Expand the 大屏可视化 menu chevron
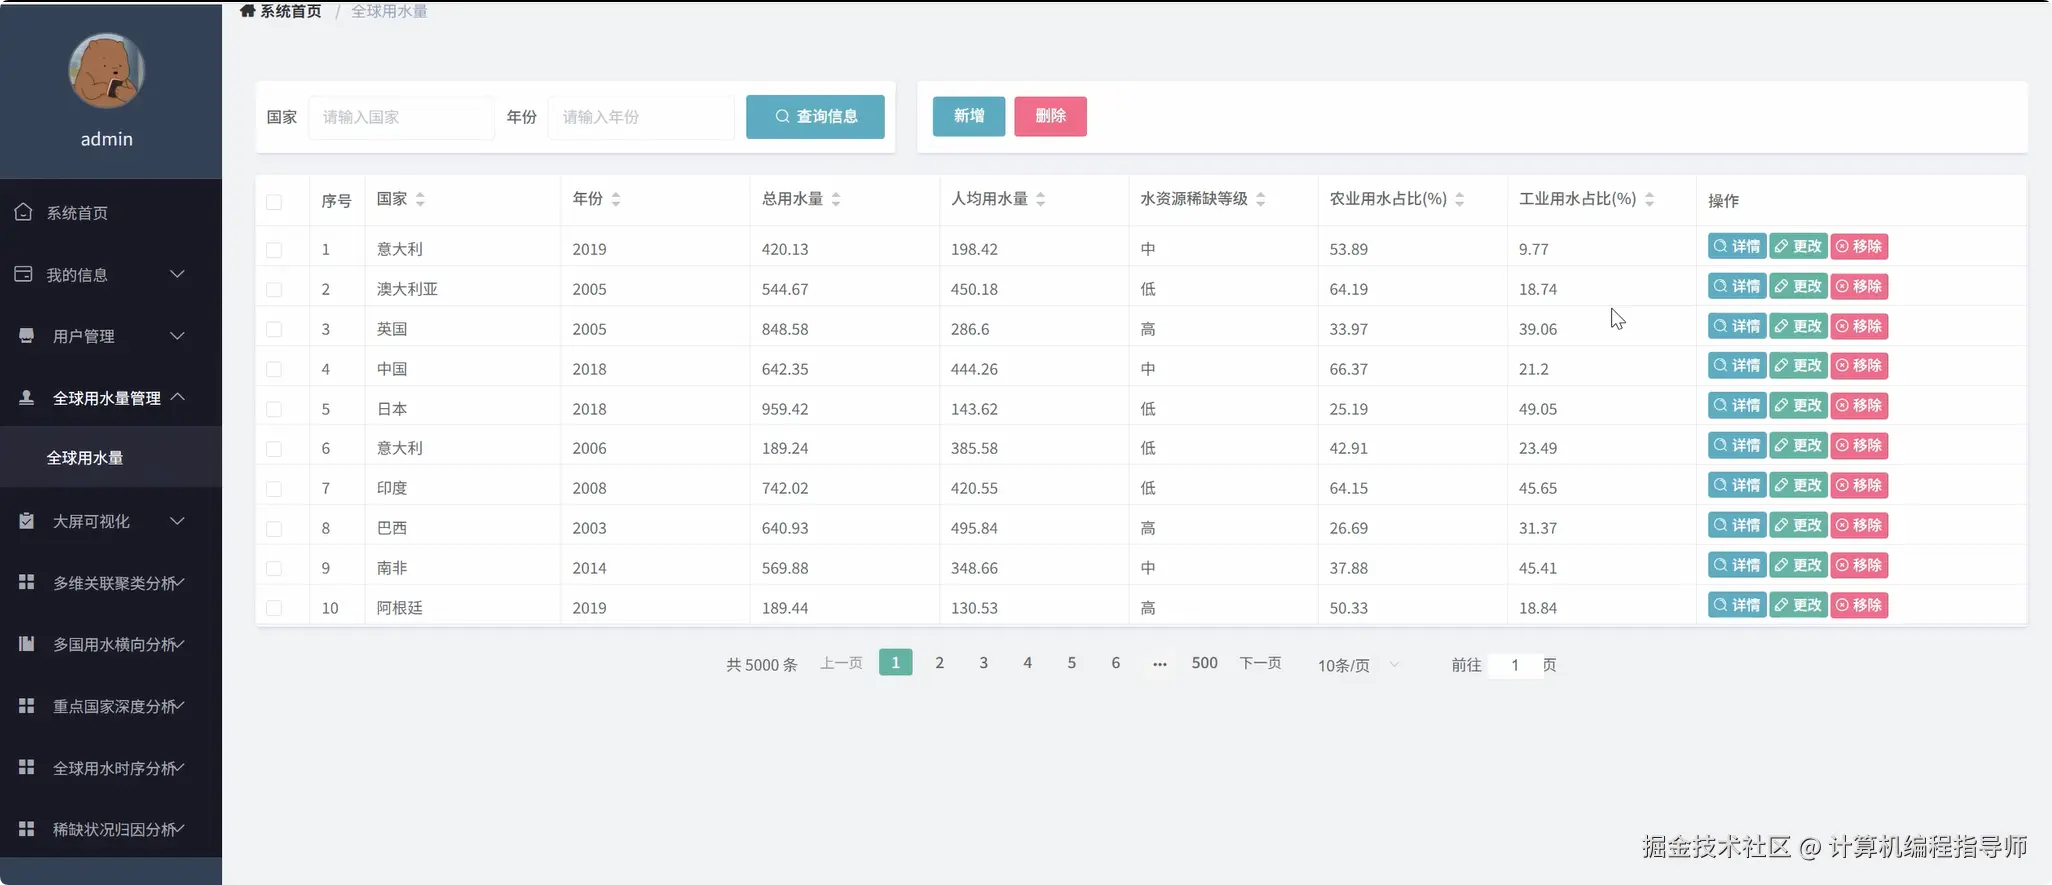Image resolution: width=2052 pixels, height=885 pixels. 177,521
